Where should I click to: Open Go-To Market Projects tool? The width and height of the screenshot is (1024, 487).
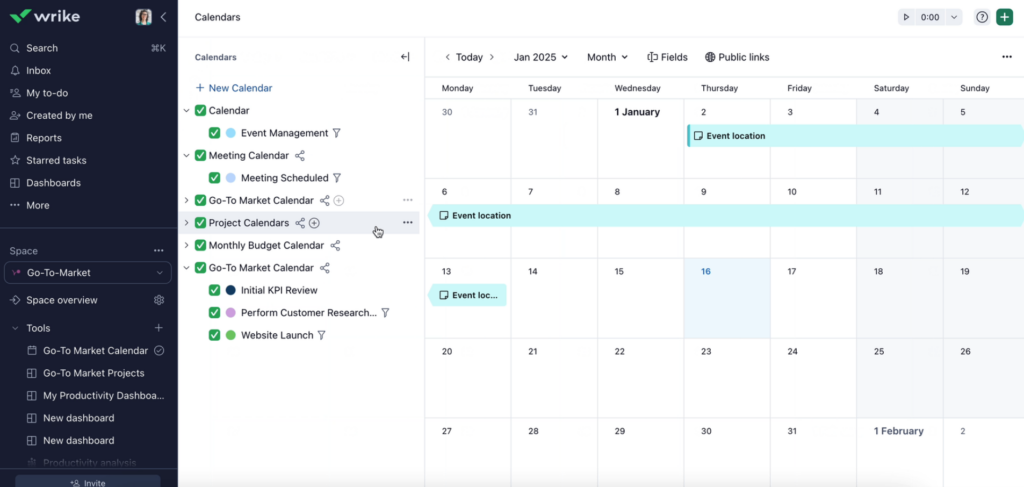tap(93, 373)
